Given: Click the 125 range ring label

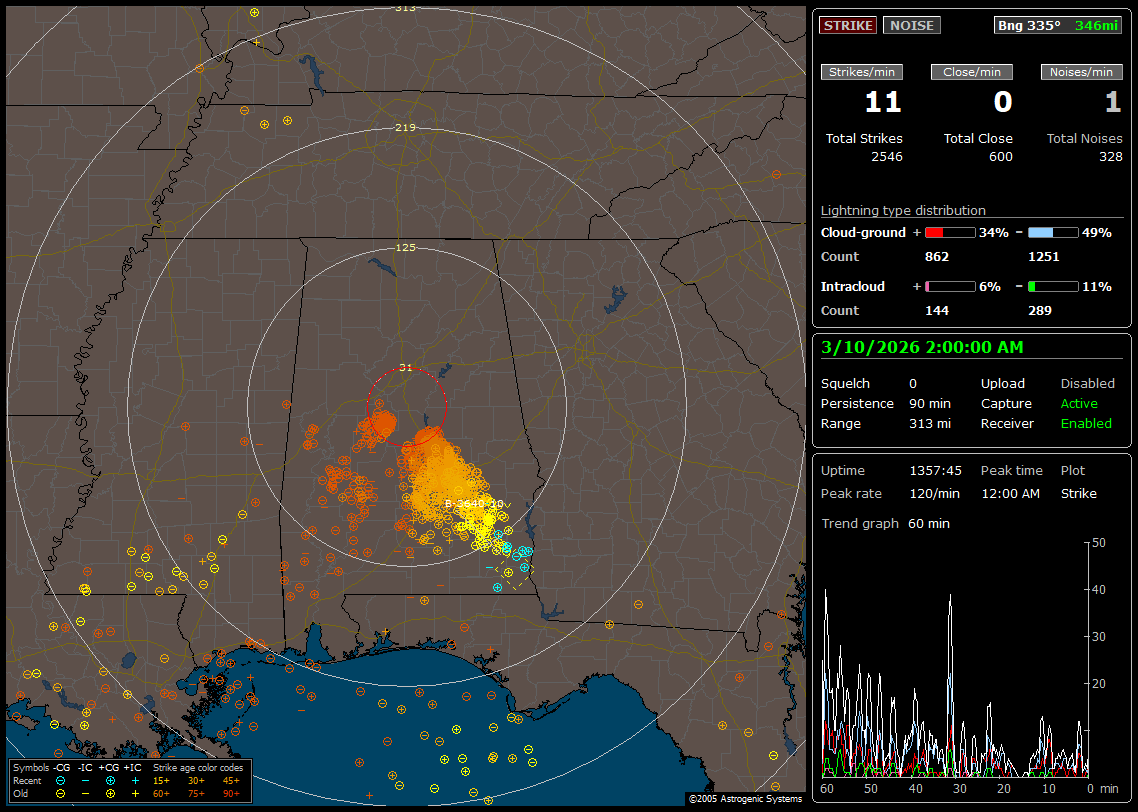Looking at the screenshot, I should (405, 247).
